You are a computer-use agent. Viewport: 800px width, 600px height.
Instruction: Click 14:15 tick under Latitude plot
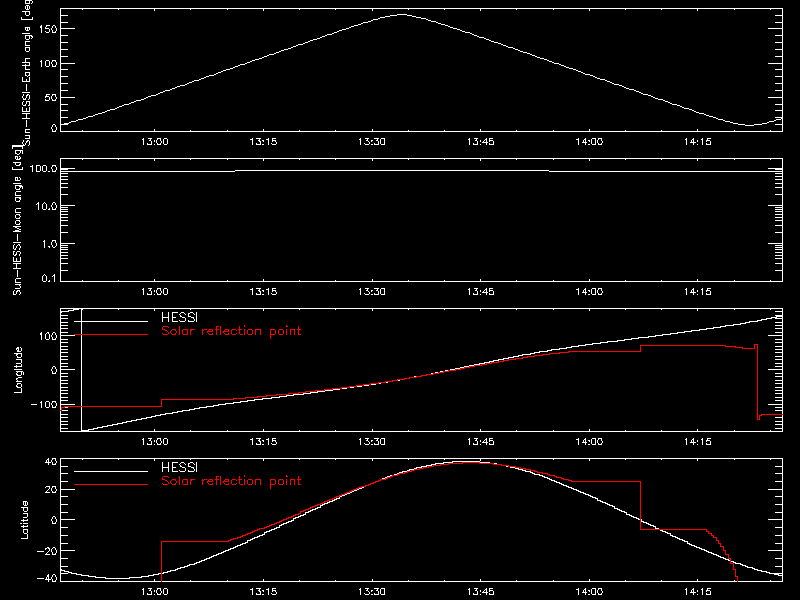click(x=697, y=592)
